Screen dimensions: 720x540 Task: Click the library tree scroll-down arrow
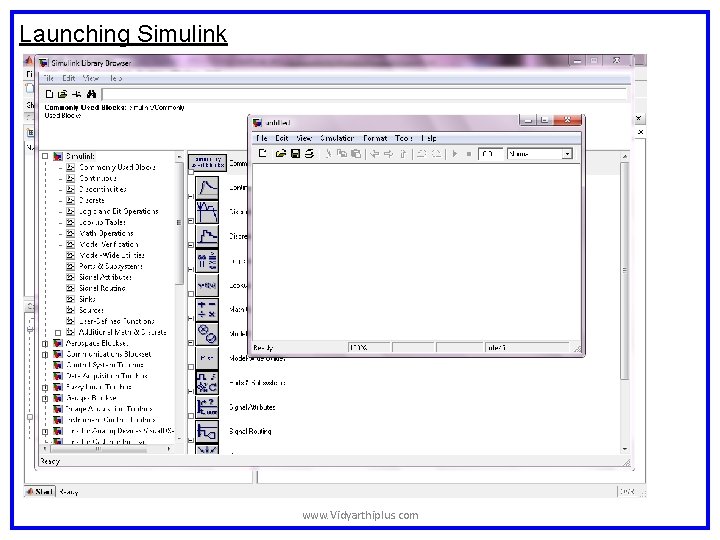[x=179, y=439]
